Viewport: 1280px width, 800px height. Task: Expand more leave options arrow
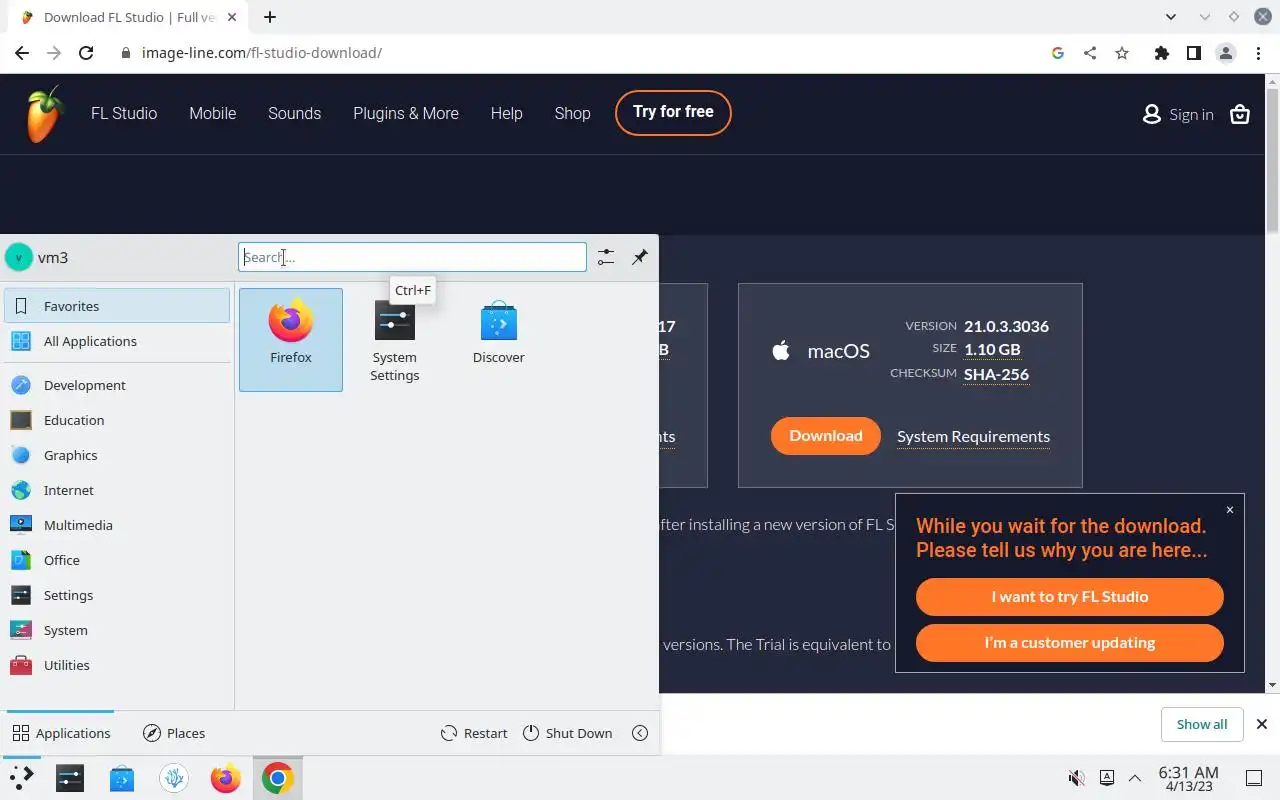[640, 733]
